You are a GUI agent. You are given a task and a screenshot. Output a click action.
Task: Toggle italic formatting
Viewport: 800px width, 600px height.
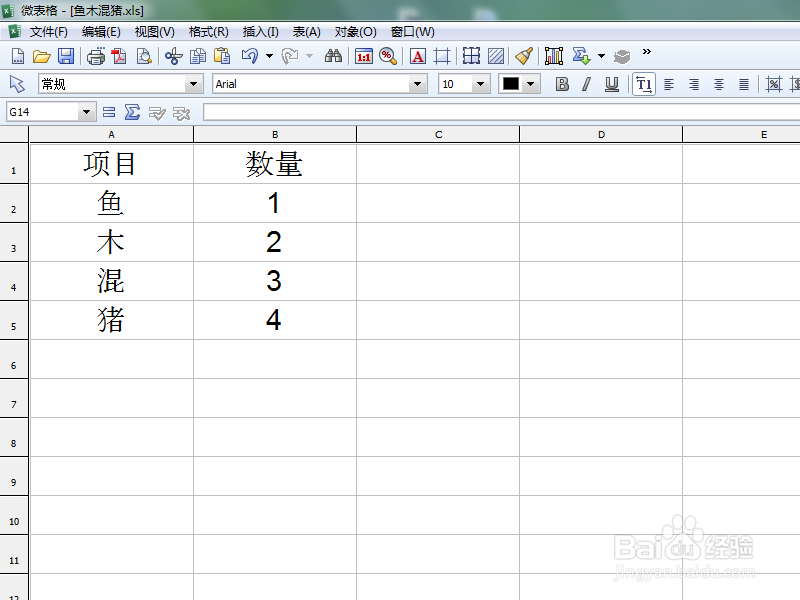(587, 84)
